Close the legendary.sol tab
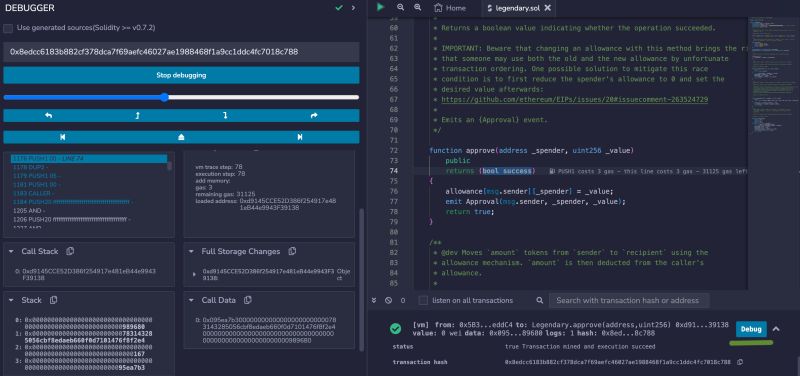The height and width of the screenshot is (376, 800). coord(547,8)
